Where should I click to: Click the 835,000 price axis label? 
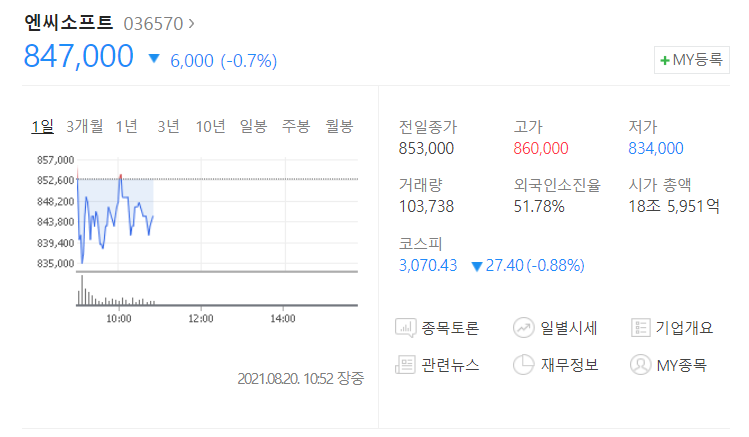(55, 264)
